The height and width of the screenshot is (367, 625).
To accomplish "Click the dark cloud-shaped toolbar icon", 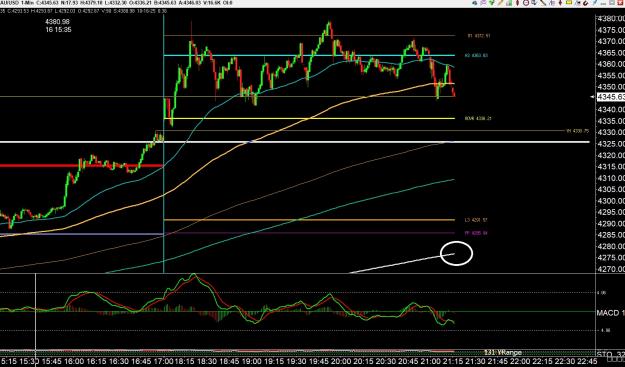I will tap(475, 3).
